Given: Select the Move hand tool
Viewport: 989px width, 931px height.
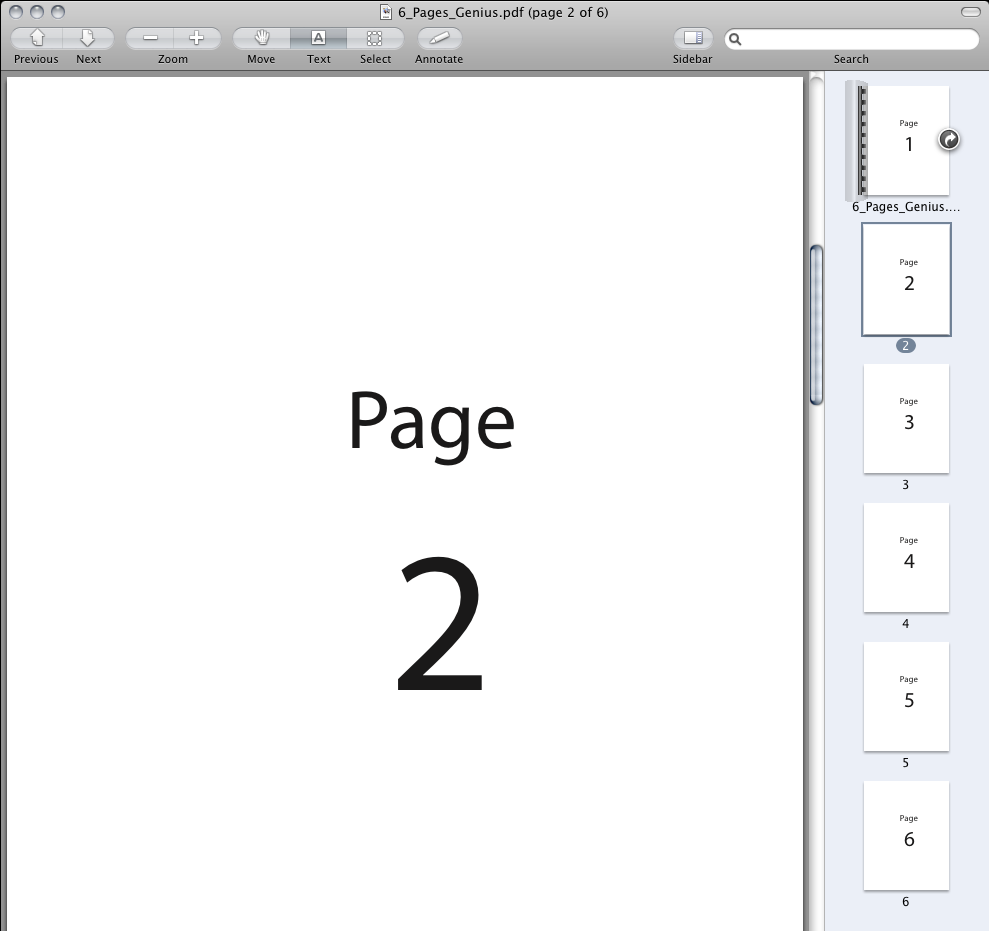Looking at the screenshot, I should pyautogui.click(x=261, y=38).
